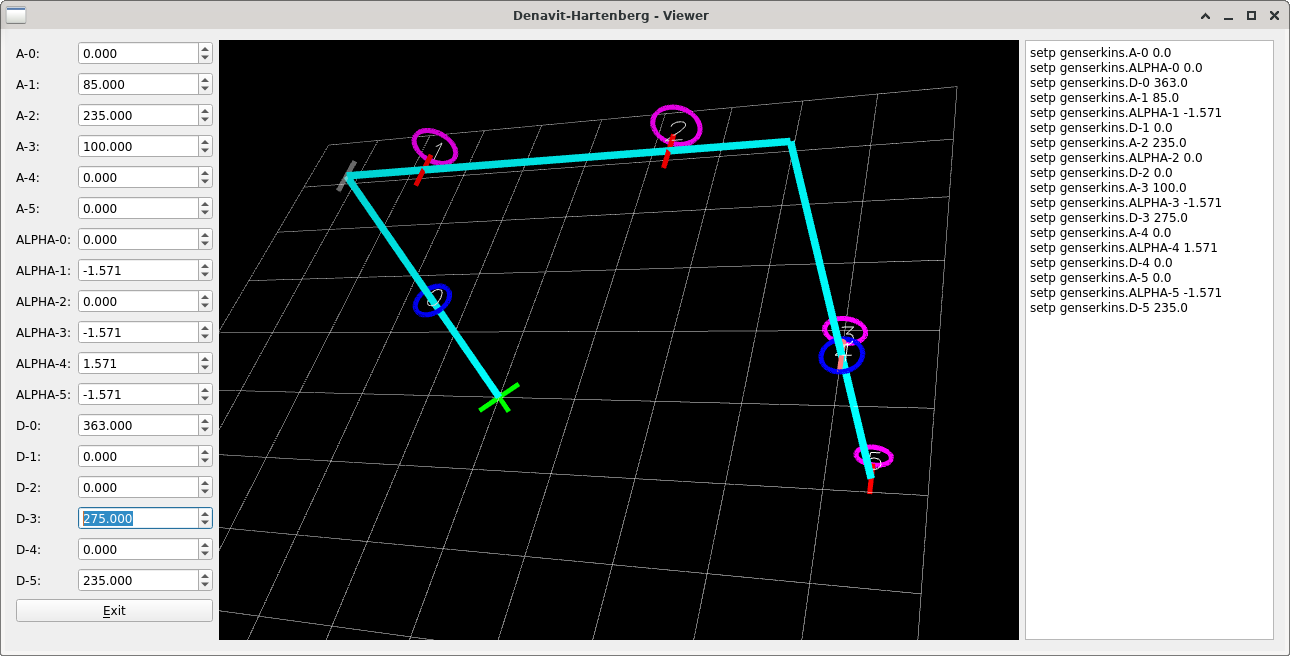1290x656 pixels.
Task: Select the ALPHA-5 input field
Action: point(138,394)
